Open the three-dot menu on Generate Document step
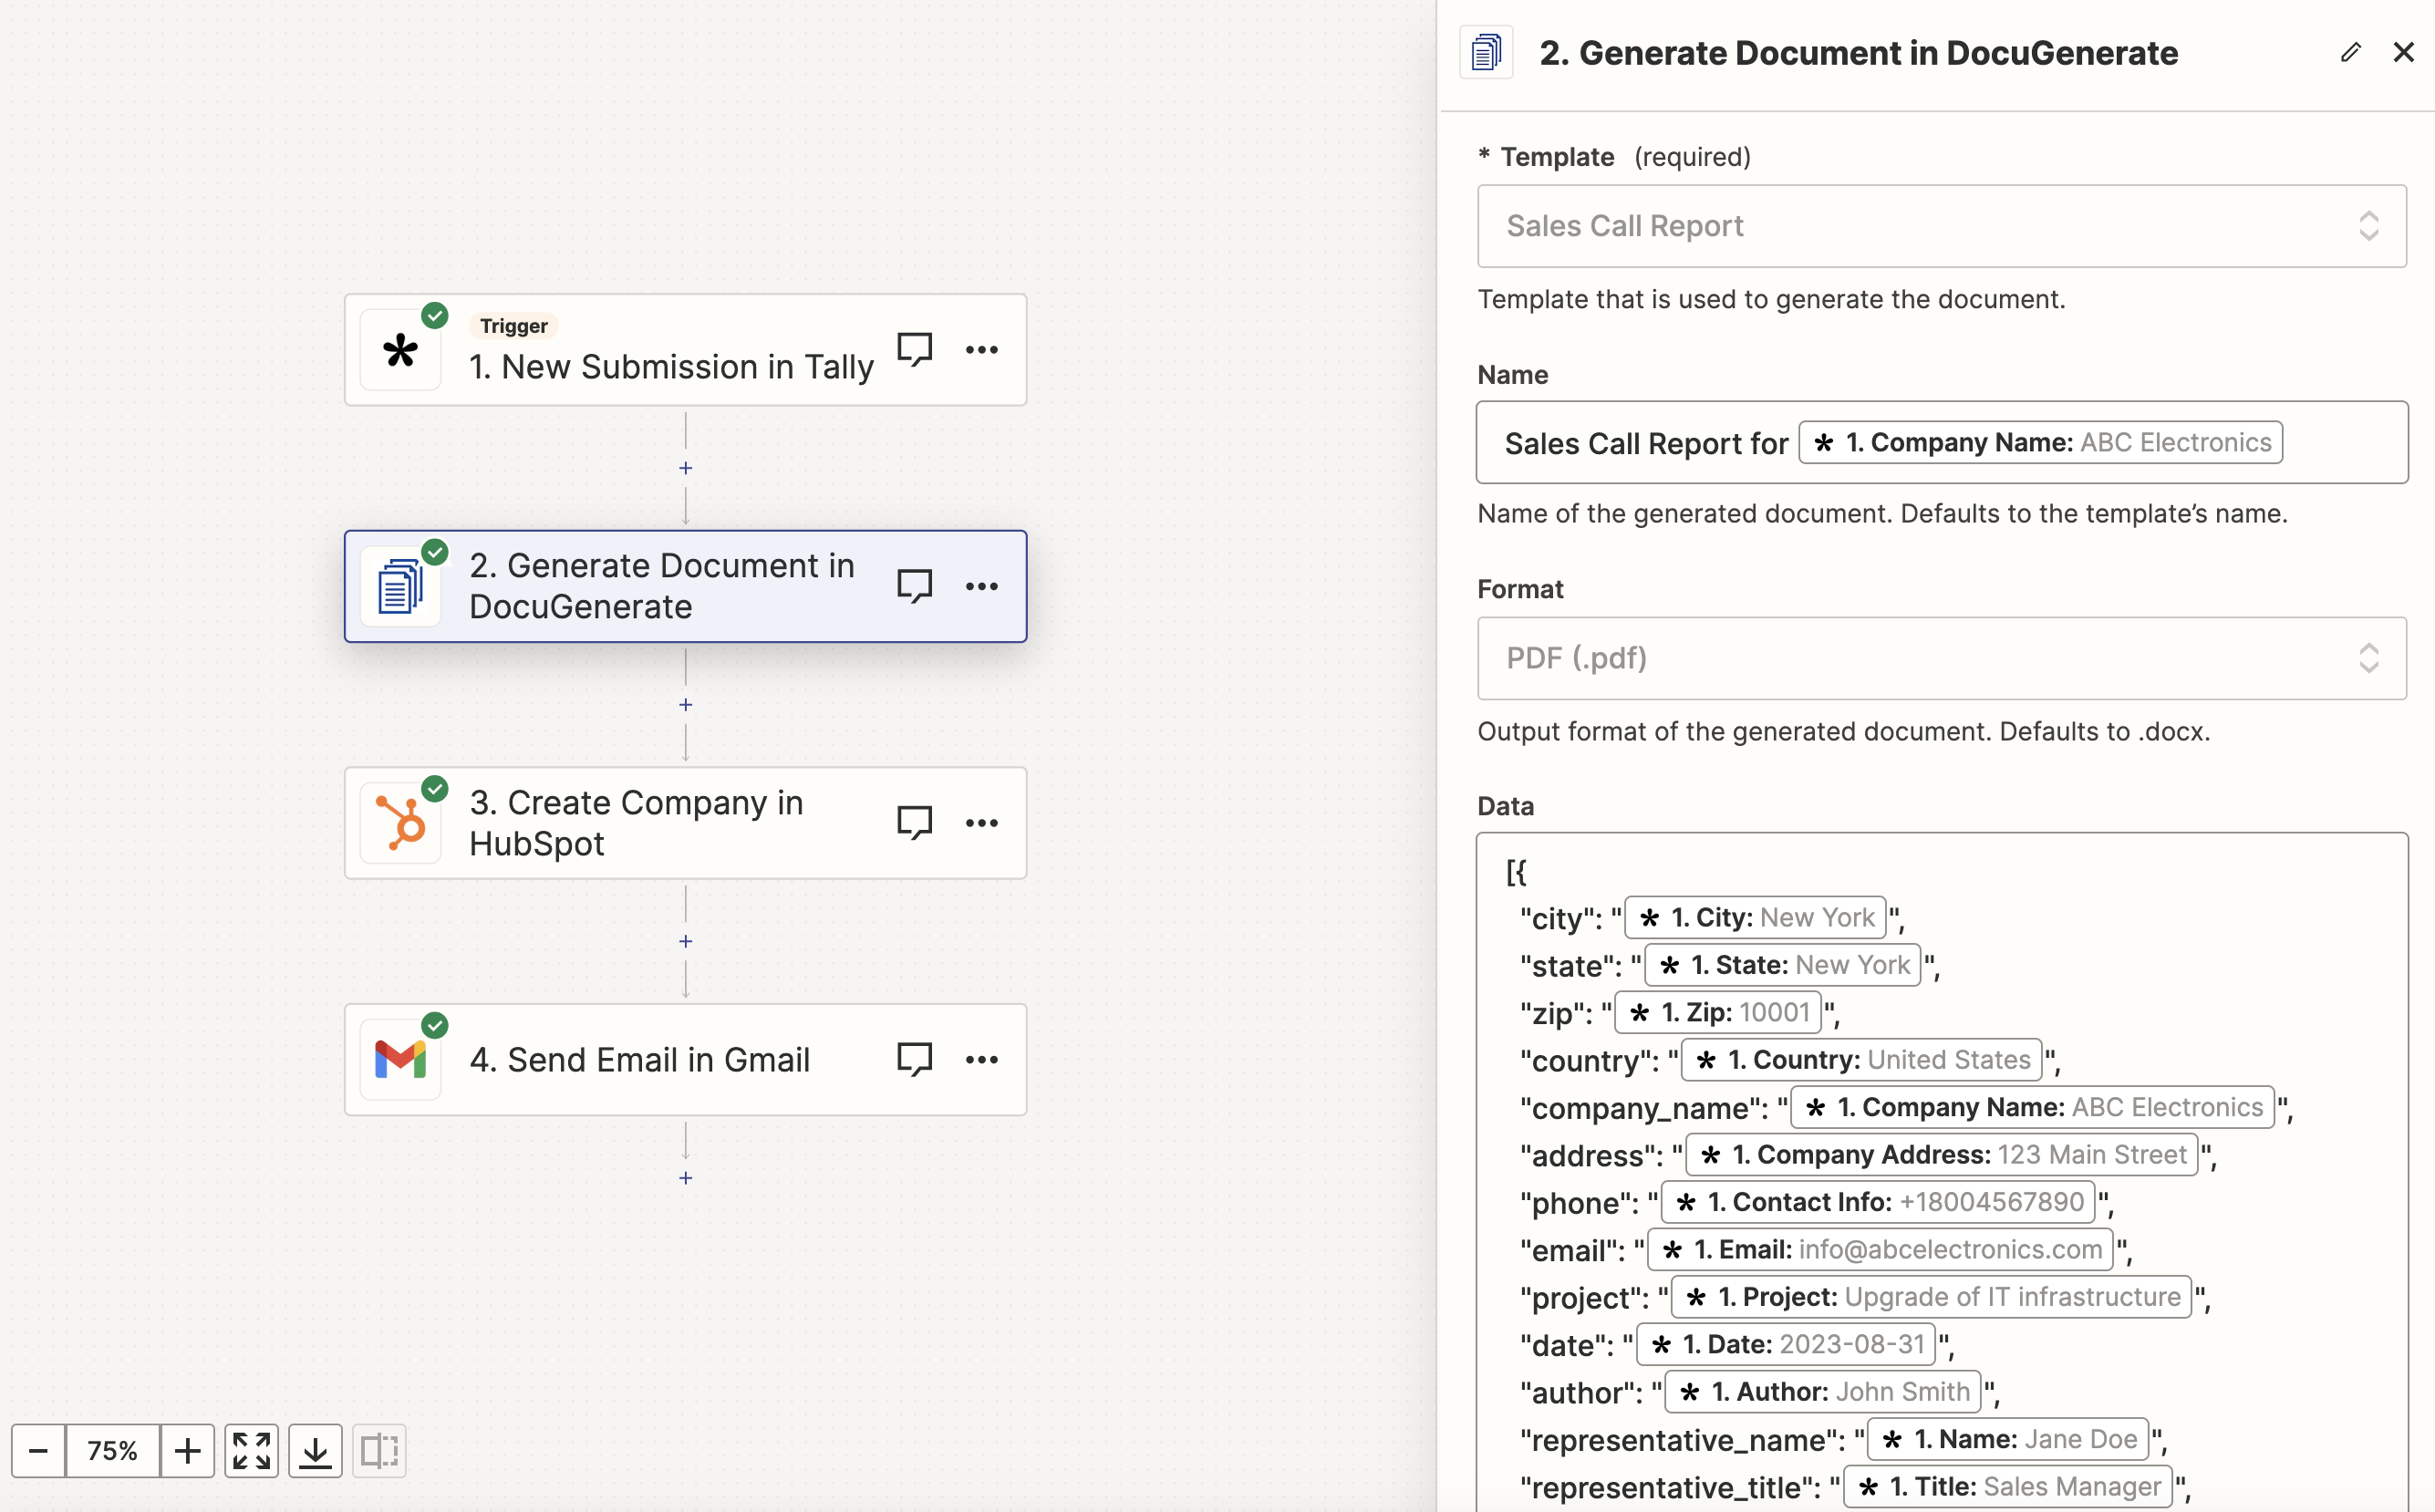This screenshot has width=2435, height=1512. (982, 586)
